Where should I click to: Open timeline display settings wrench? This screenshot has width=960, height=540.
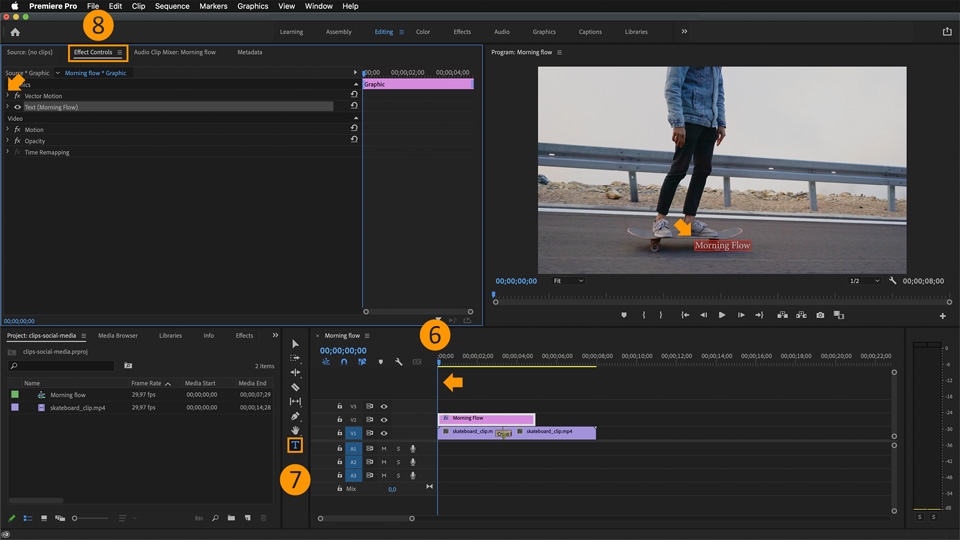[x=399, y=362]
